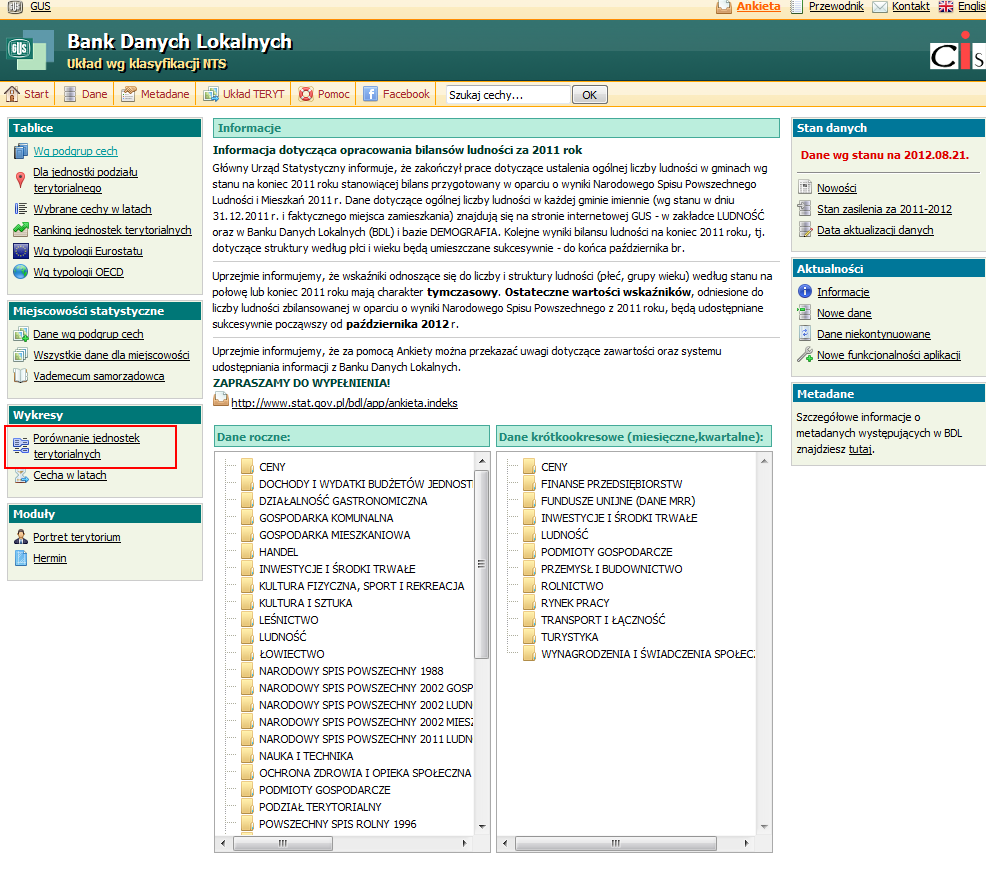Expand the yearly CENY folder
The image size is (986, 885).
pos(247,467)
